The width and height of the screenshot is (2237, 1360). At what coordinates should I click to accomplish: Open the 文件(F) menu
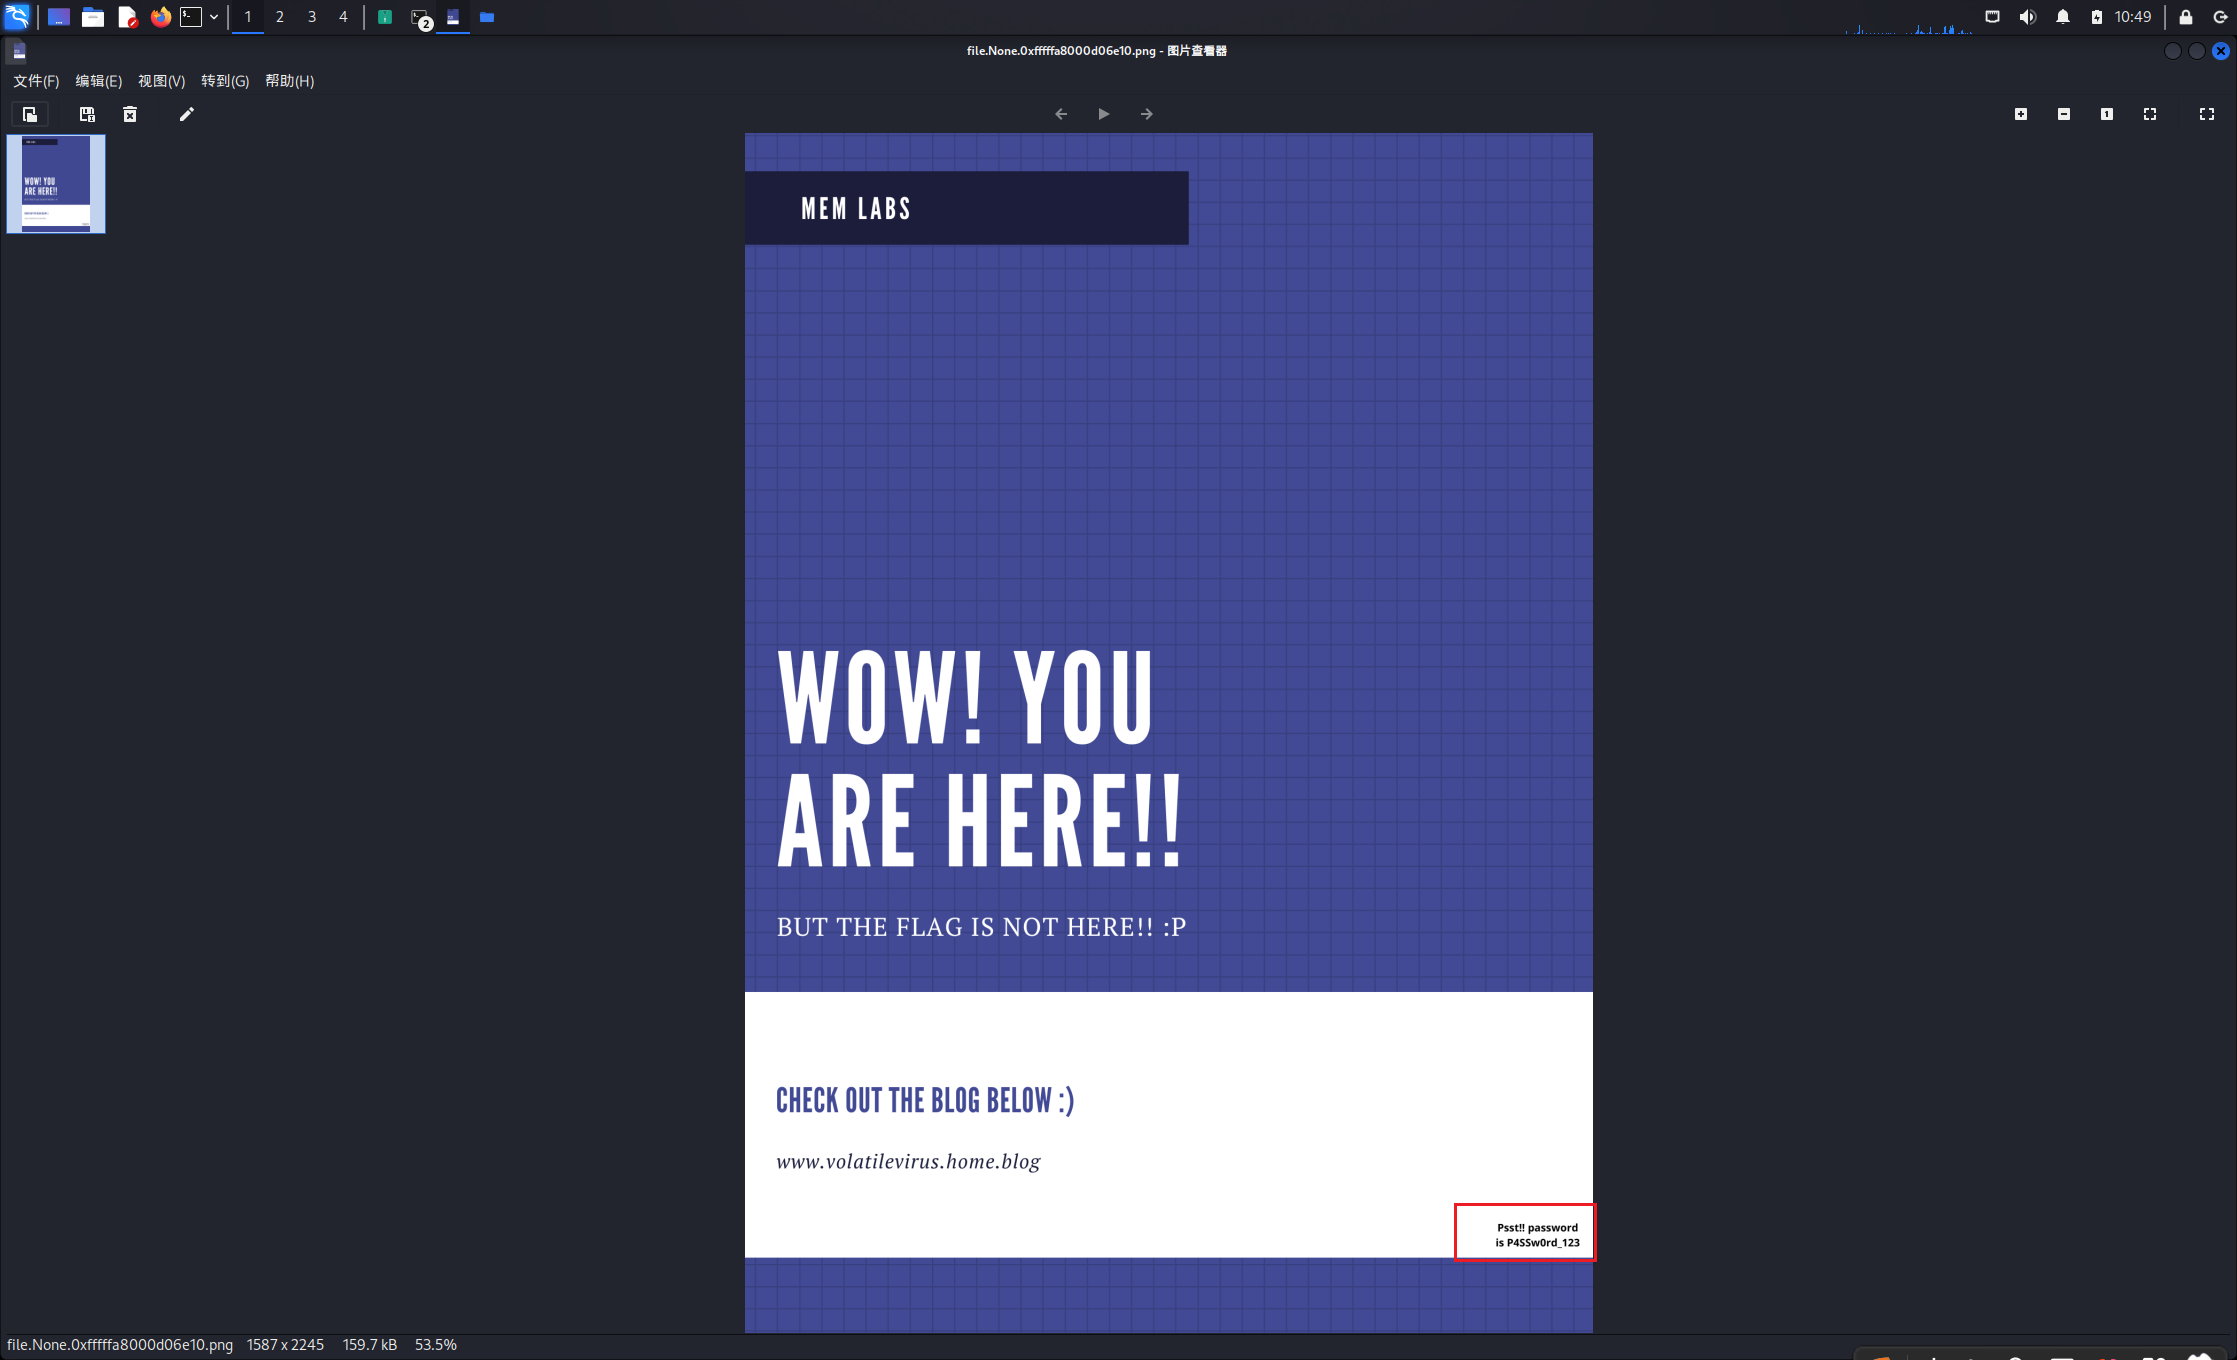(36, 81)
